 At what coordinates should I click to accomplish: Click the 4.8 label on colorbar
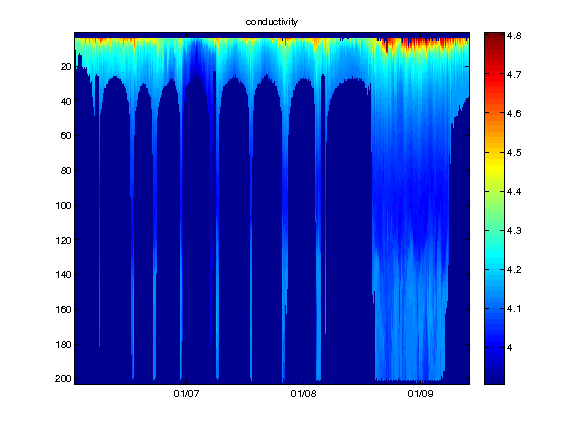(514, 36)
